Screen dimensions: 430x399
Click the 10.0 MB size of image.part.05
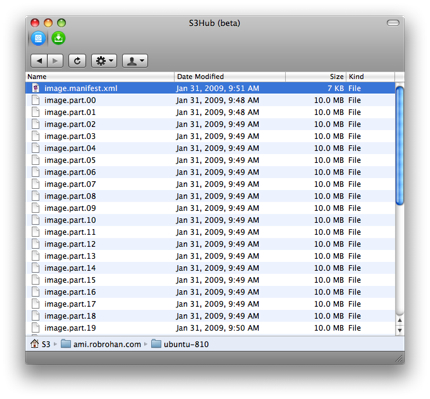(329, 160)
